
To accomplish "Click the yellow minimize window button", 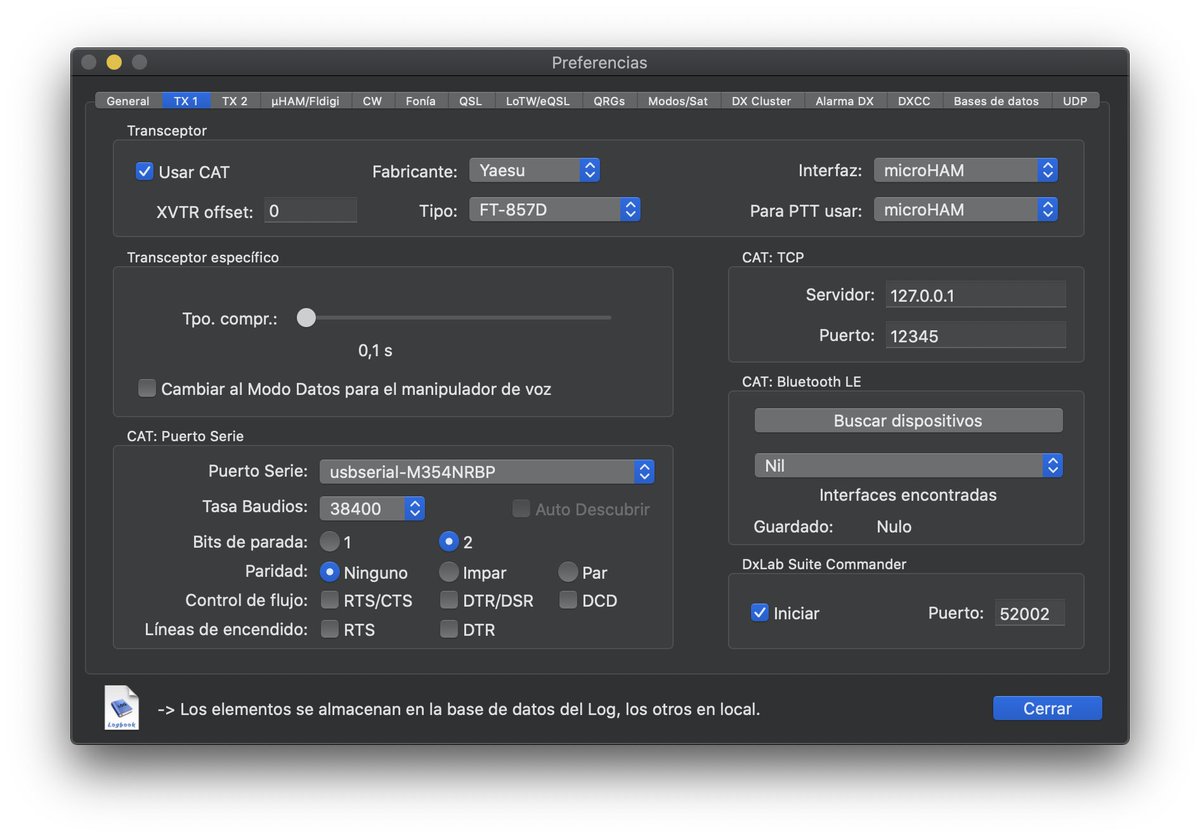I will pyautogui.click(x=114, y=62).
